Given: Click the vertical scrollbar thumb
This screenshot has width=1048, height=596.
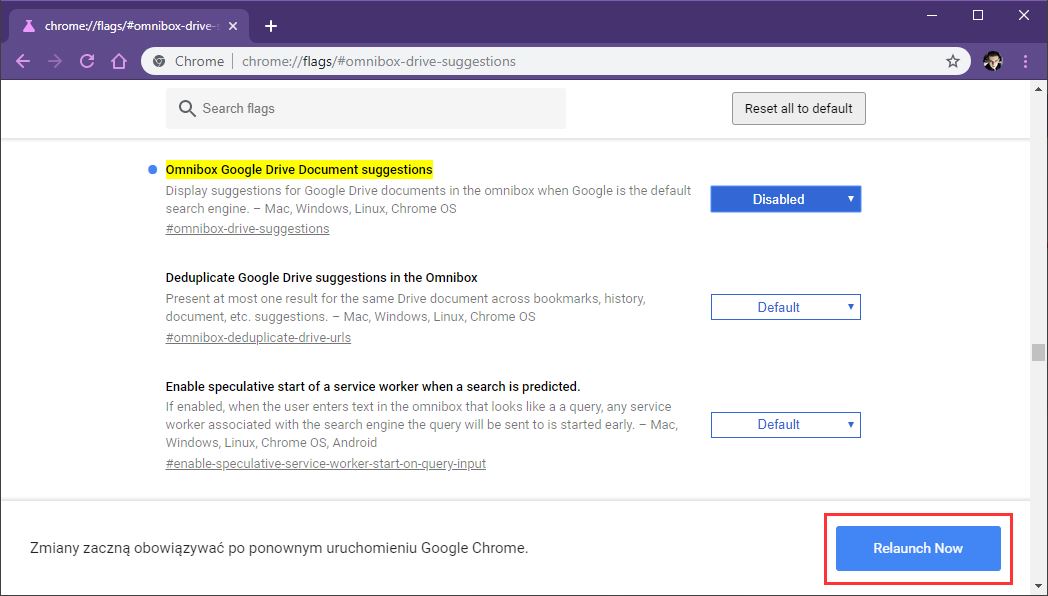Looking at the screenshot, I should [x=1038, y=352].
